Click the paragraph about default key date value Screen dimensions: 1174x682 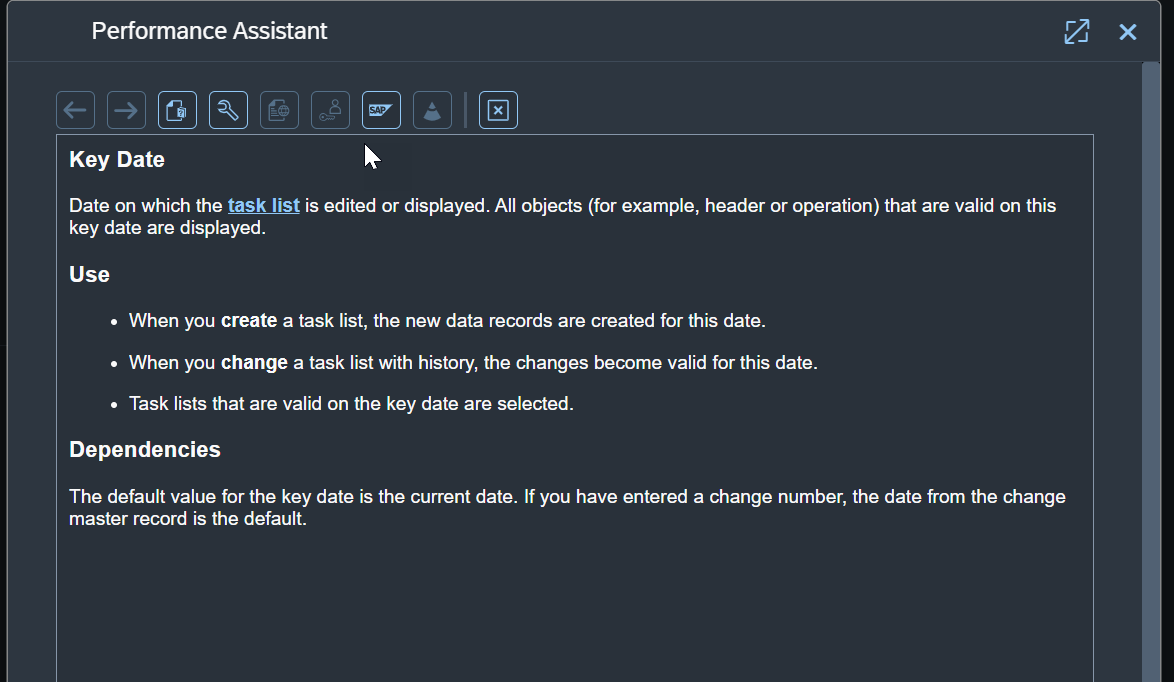[567, 508]
